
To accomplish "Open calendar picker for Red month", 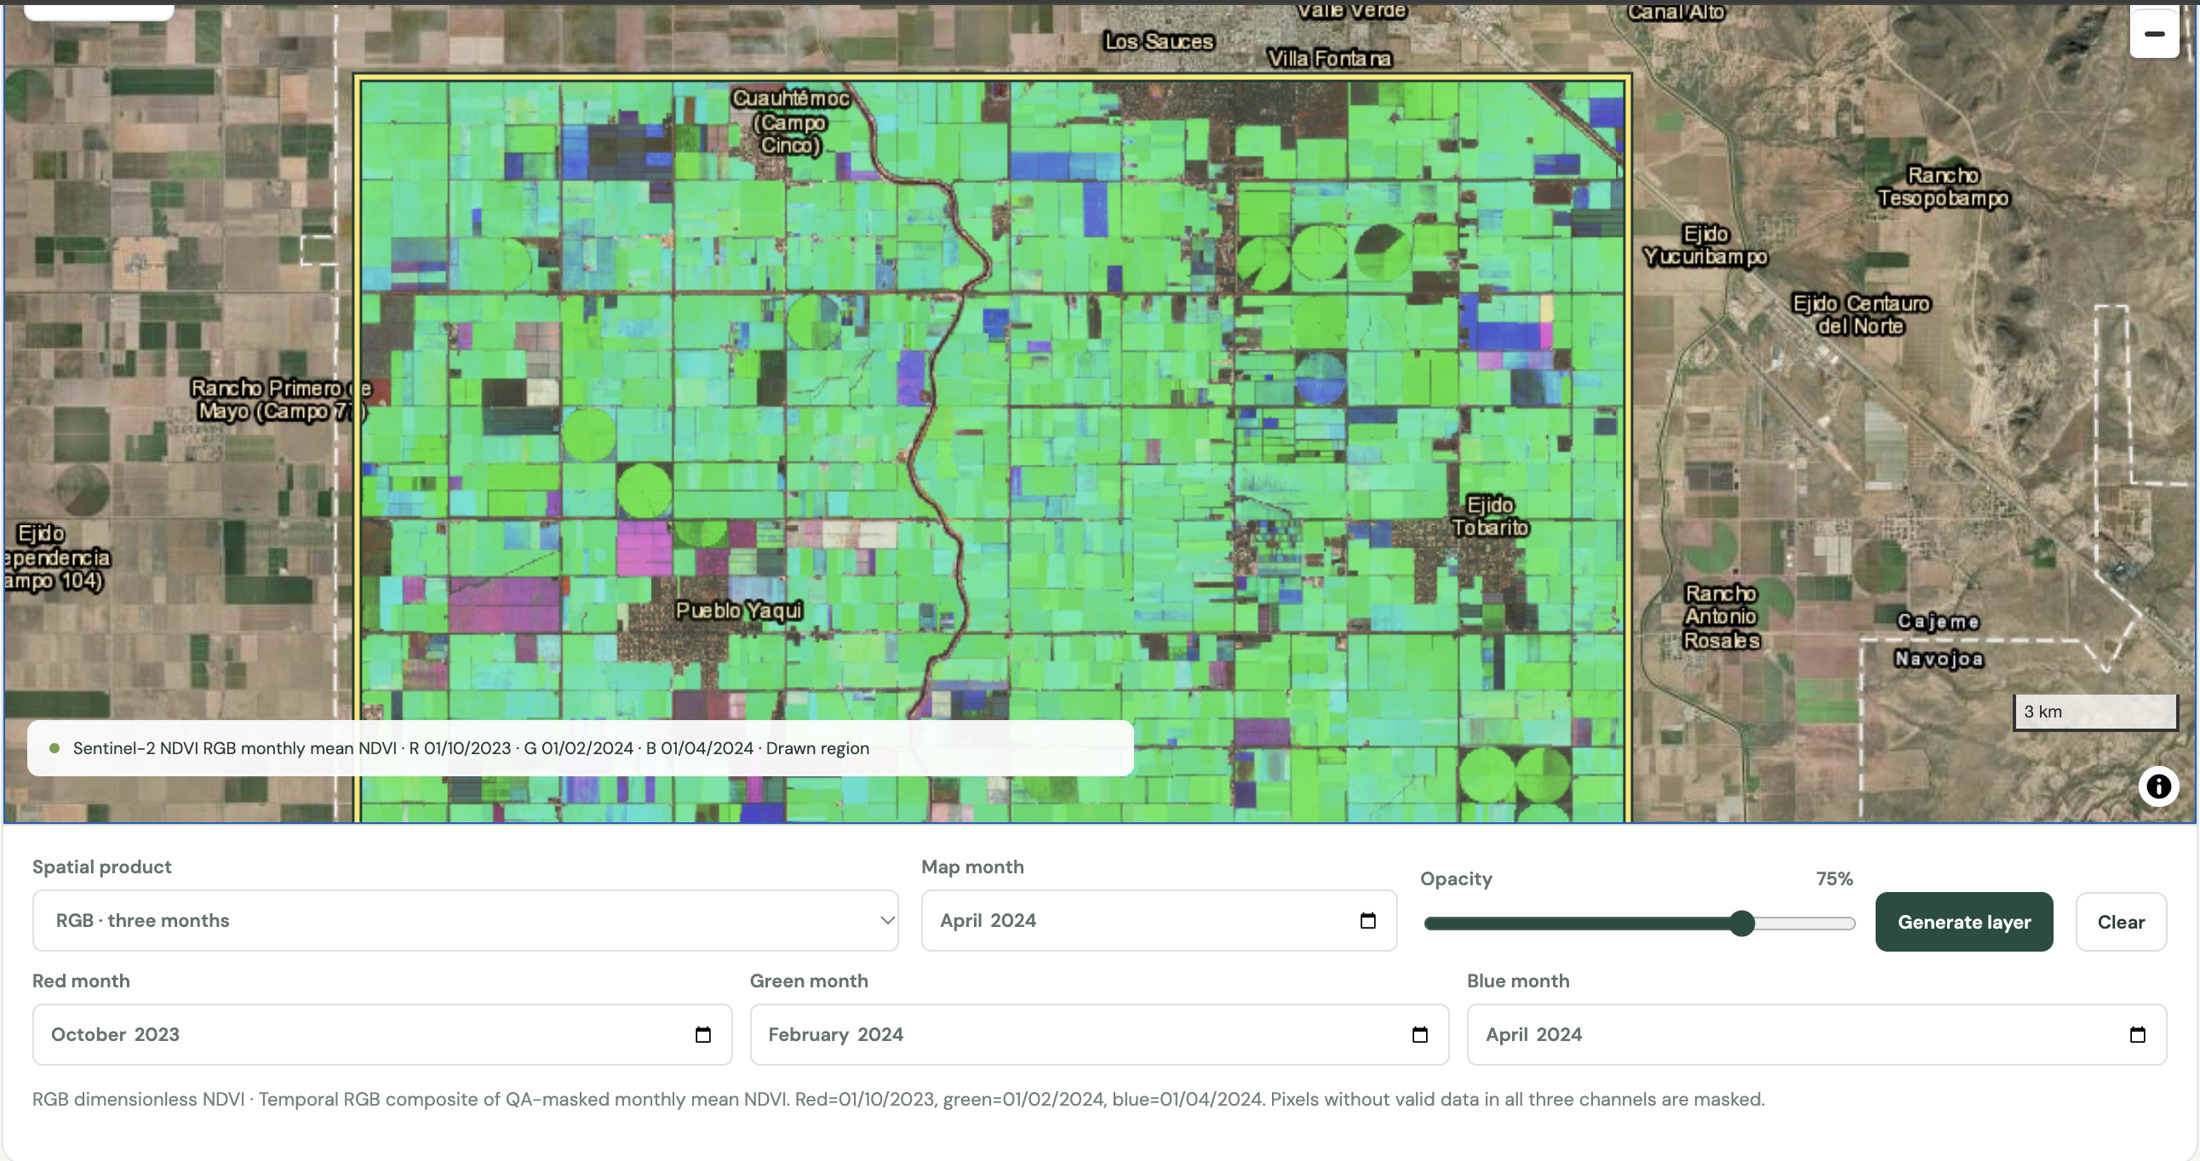I will (703, 1034).
